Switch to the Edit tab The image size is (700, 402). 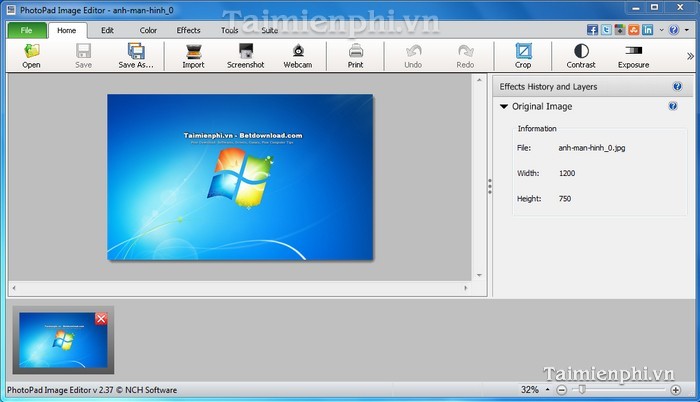tap(107, 30)
